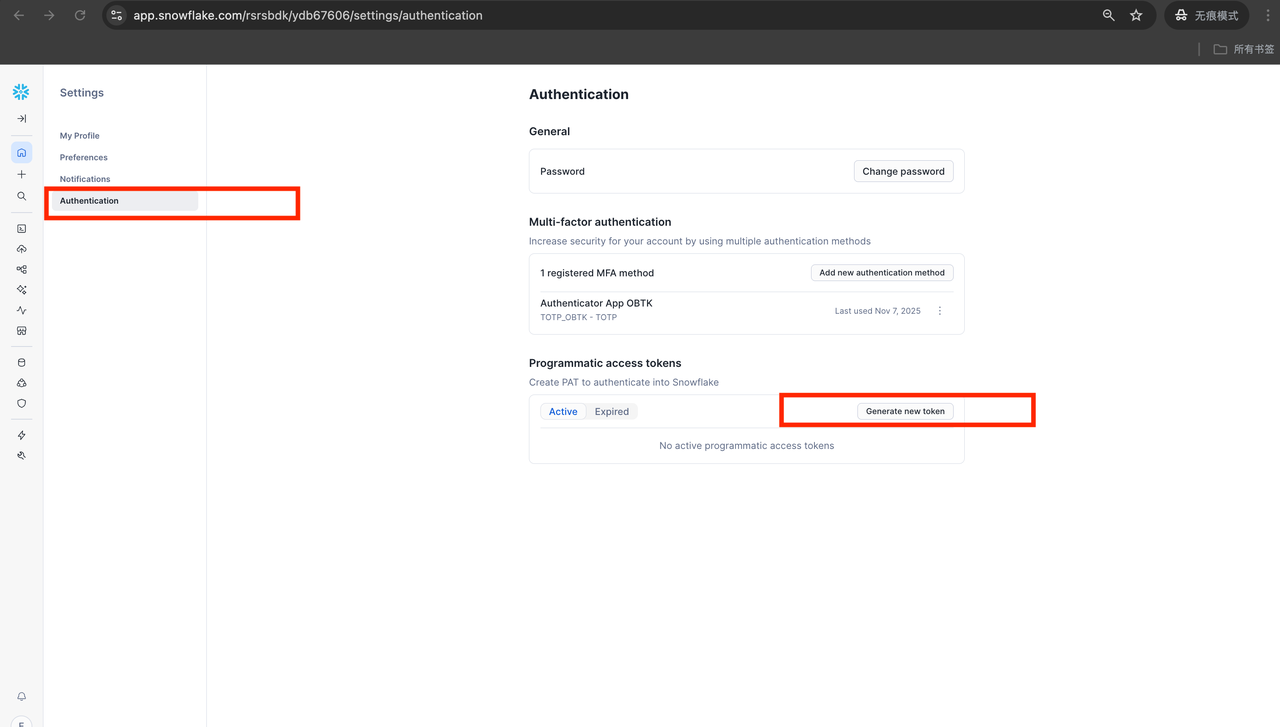Image resolution: width=1280 pixels, height=727 pixels.
Task: Open Chrome three-dot menu
Action: (x=1266, y=15)
